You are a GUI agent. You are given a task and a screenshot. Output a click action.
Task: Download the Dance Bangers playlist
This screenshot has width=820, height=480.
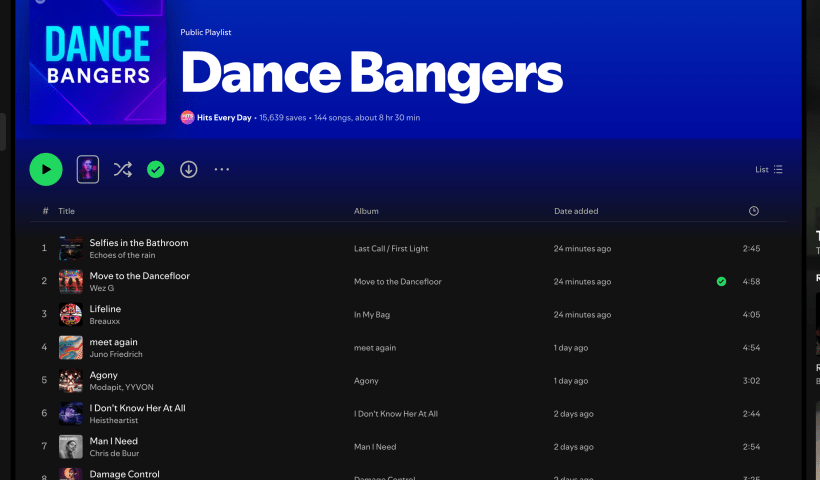188,170
